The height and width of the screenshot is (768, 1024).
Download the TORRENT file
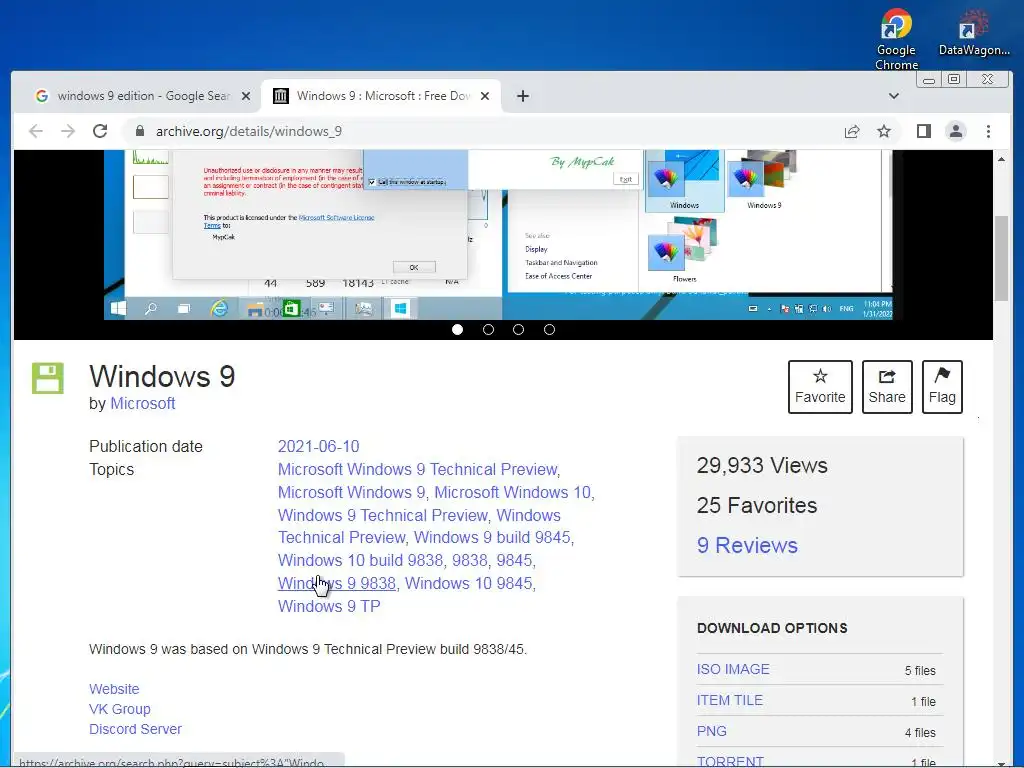[729, 761]
